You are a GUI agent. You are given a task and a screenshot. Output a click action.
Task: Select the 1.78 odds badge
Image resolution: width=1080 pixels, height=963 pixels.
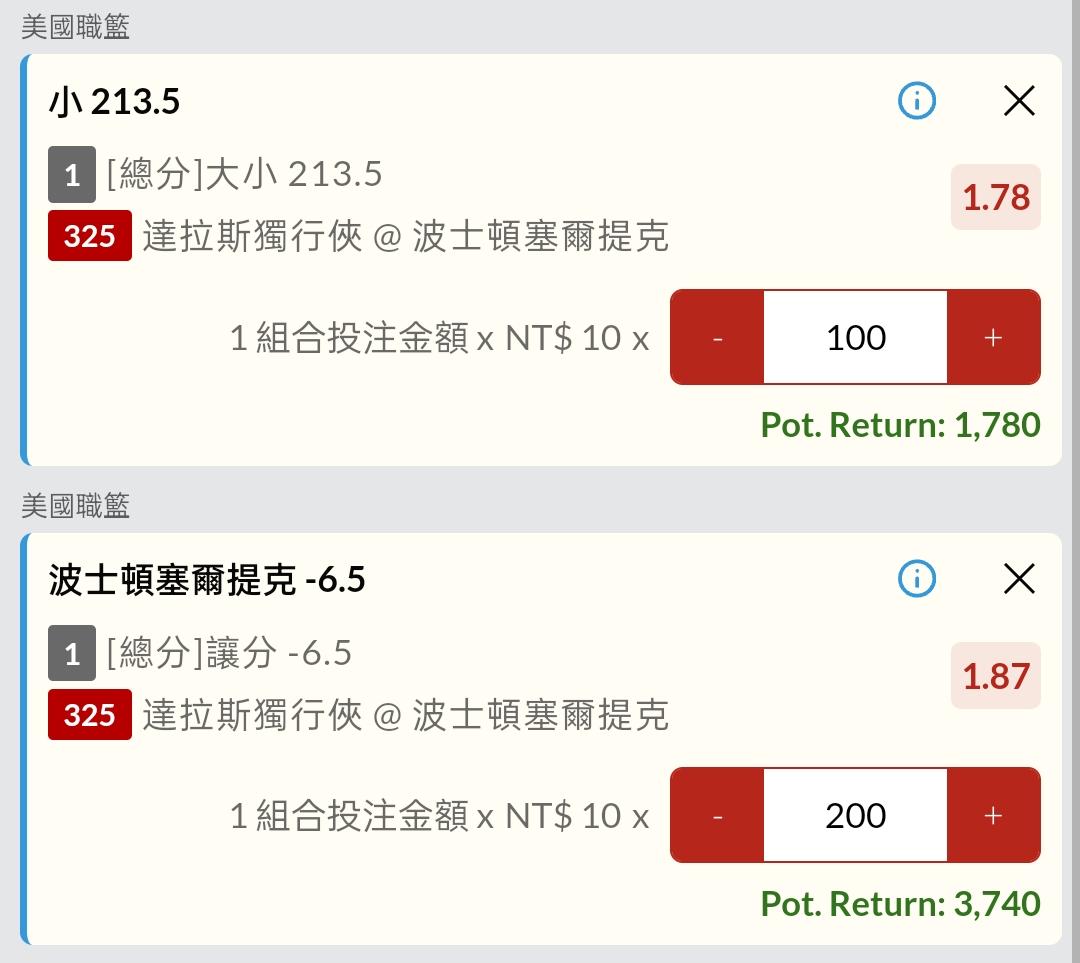pyautogui.click(x=995, y=197)
